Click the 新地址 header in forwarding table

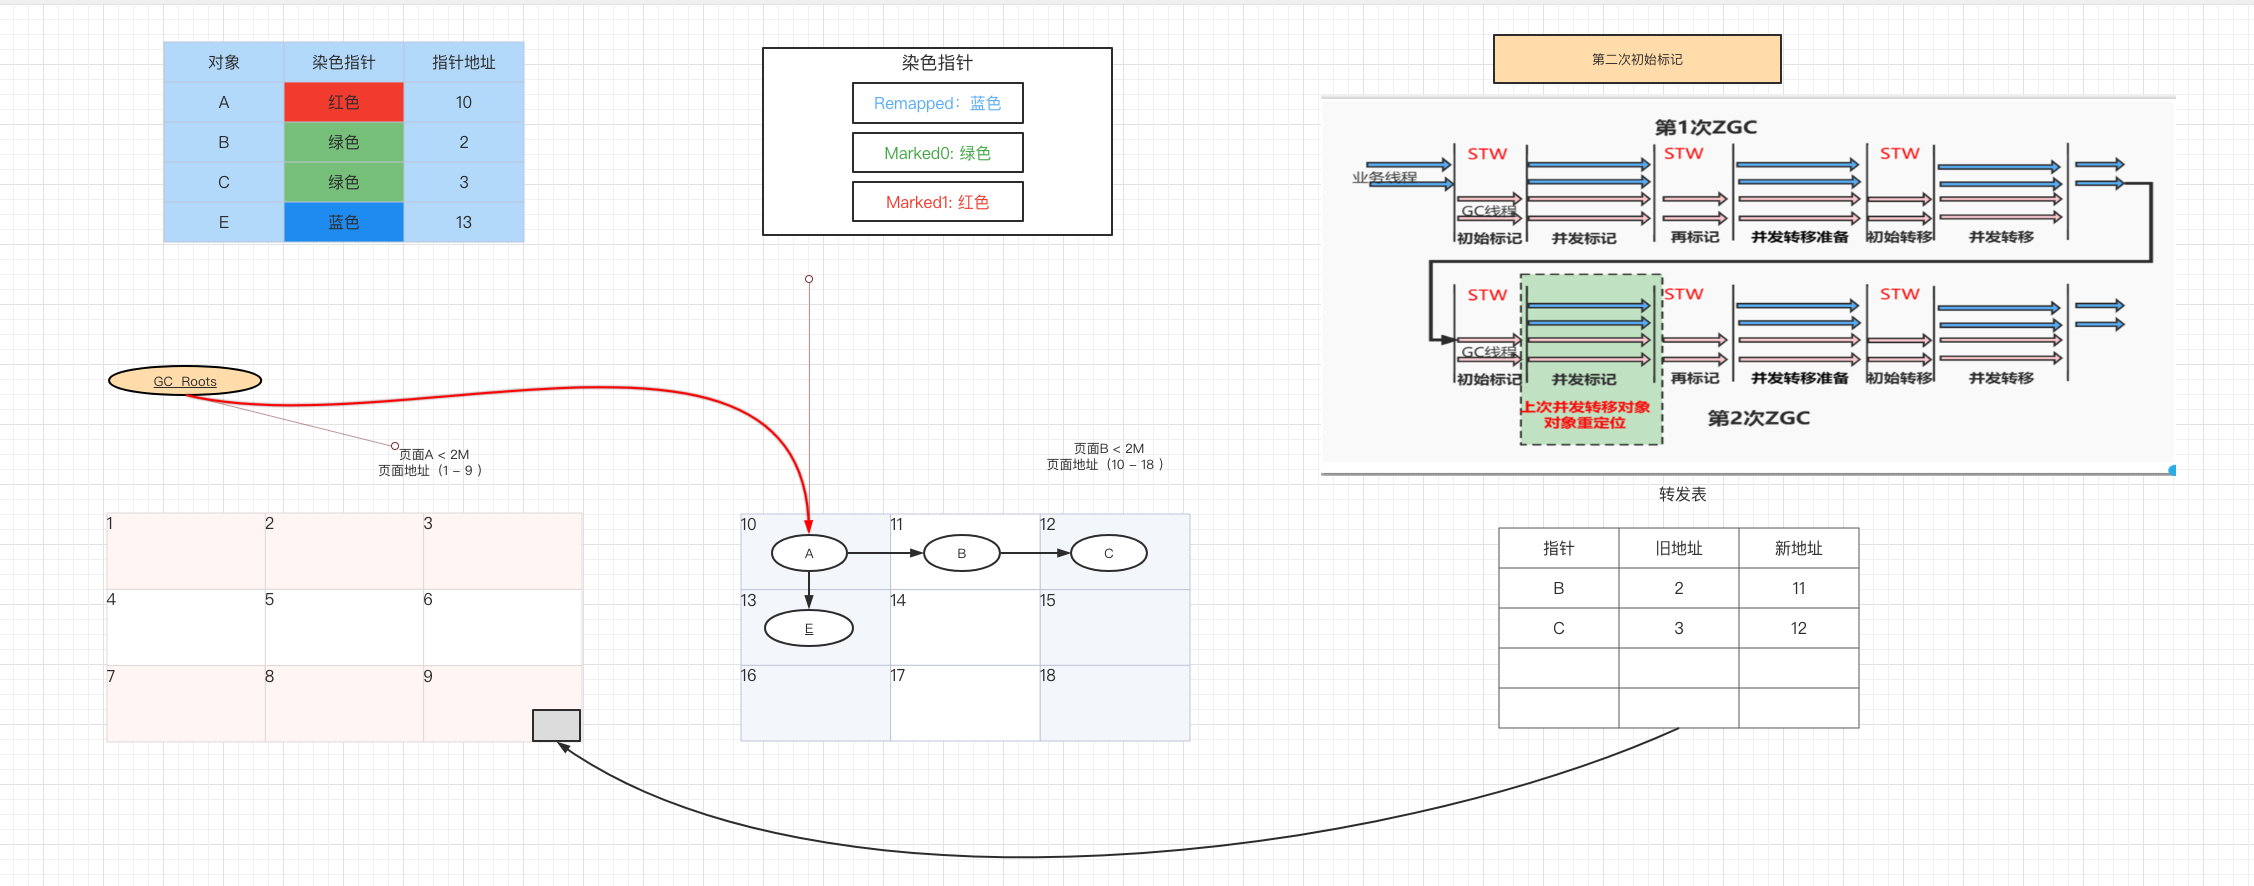coord(1798,548)
